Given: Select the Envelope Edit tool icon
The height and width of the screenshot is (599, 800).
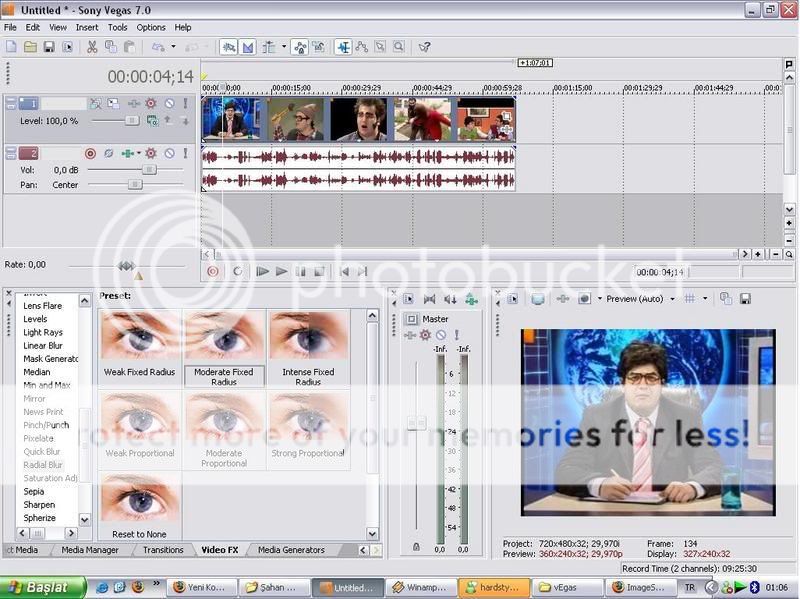Looking at the screenshot, I should click(x=362, y=47).
